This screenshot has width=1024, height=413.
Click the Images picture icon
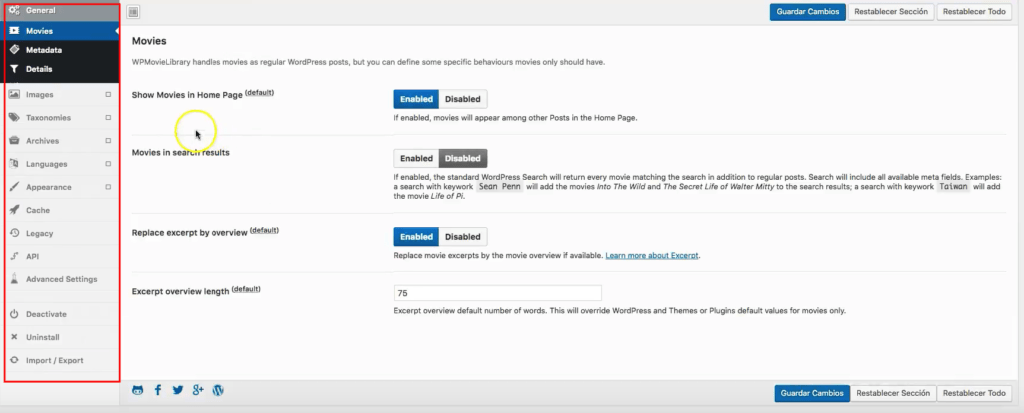(14, 94)
